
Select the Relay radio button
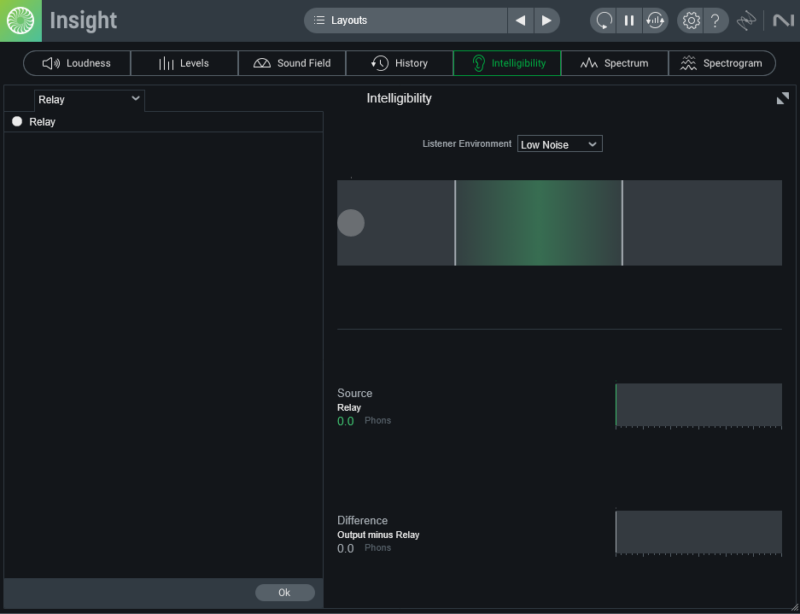point(17,122)
